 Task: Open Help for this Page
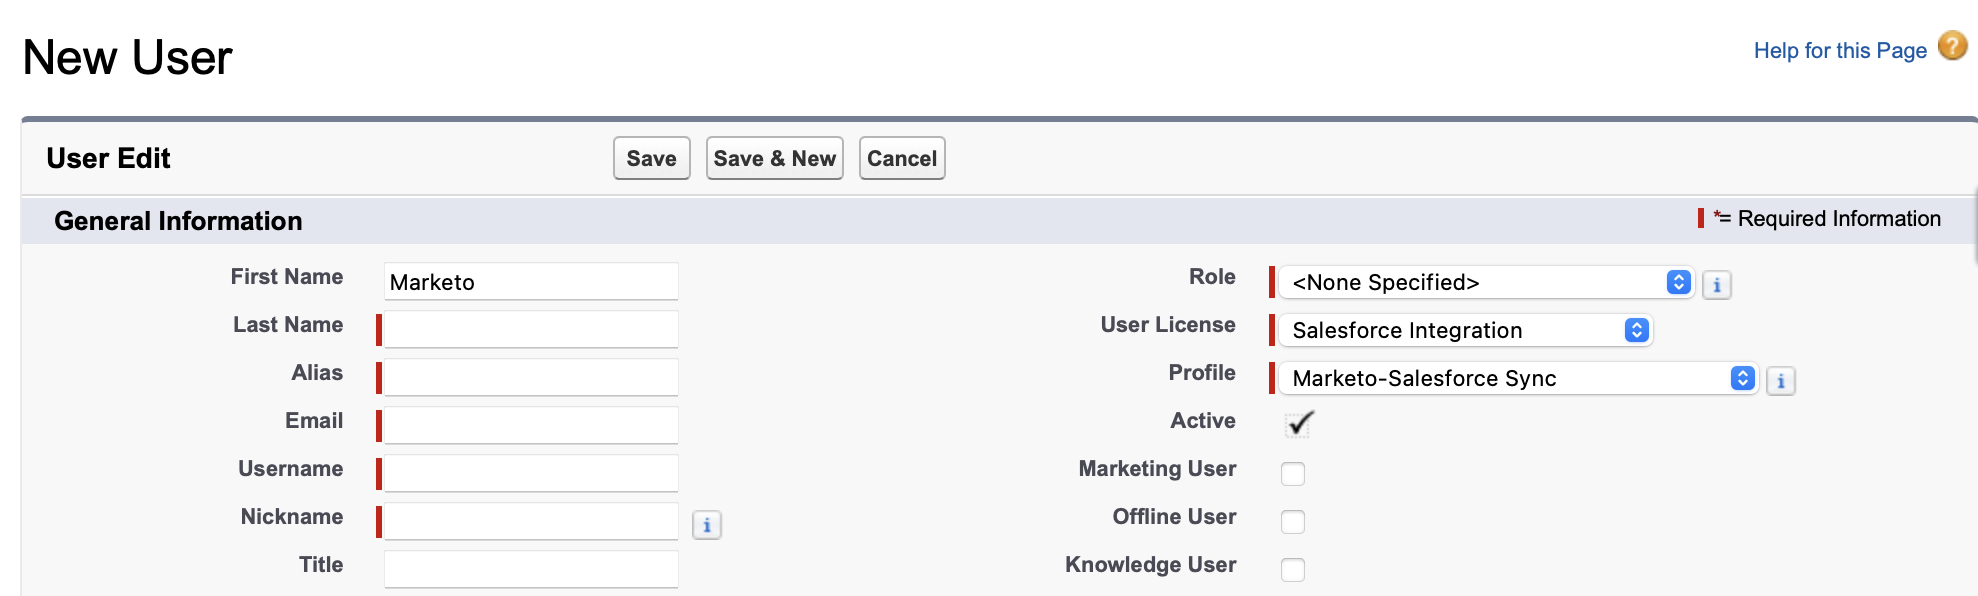click(x=1839, y=49)
